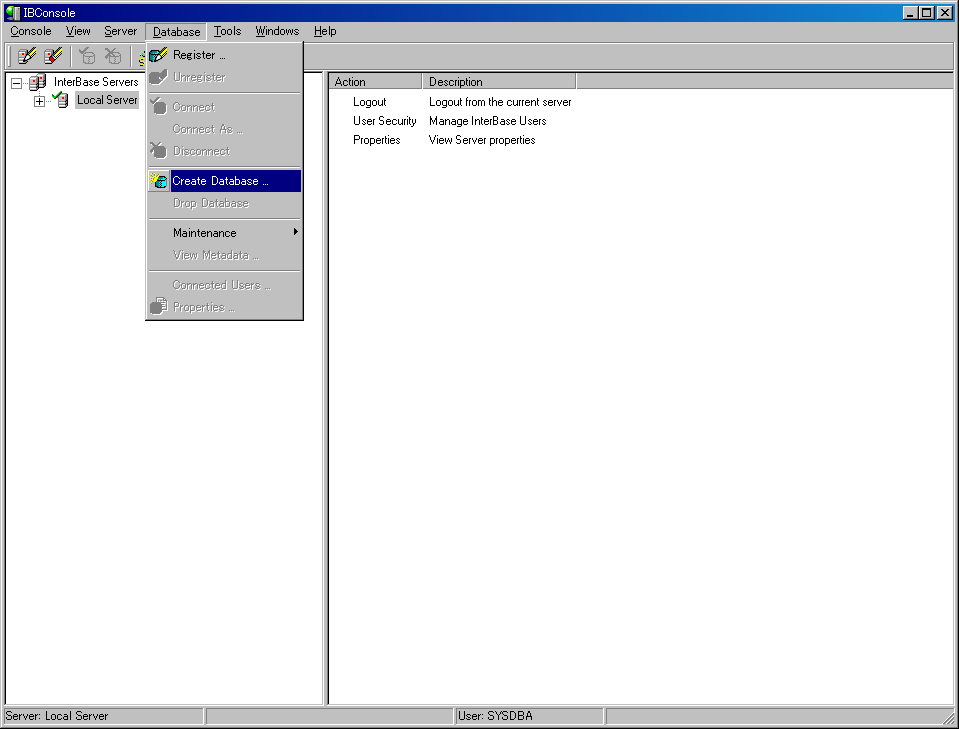Select Properties in the action list
This screenshot has height=729, width=959.
376,140
